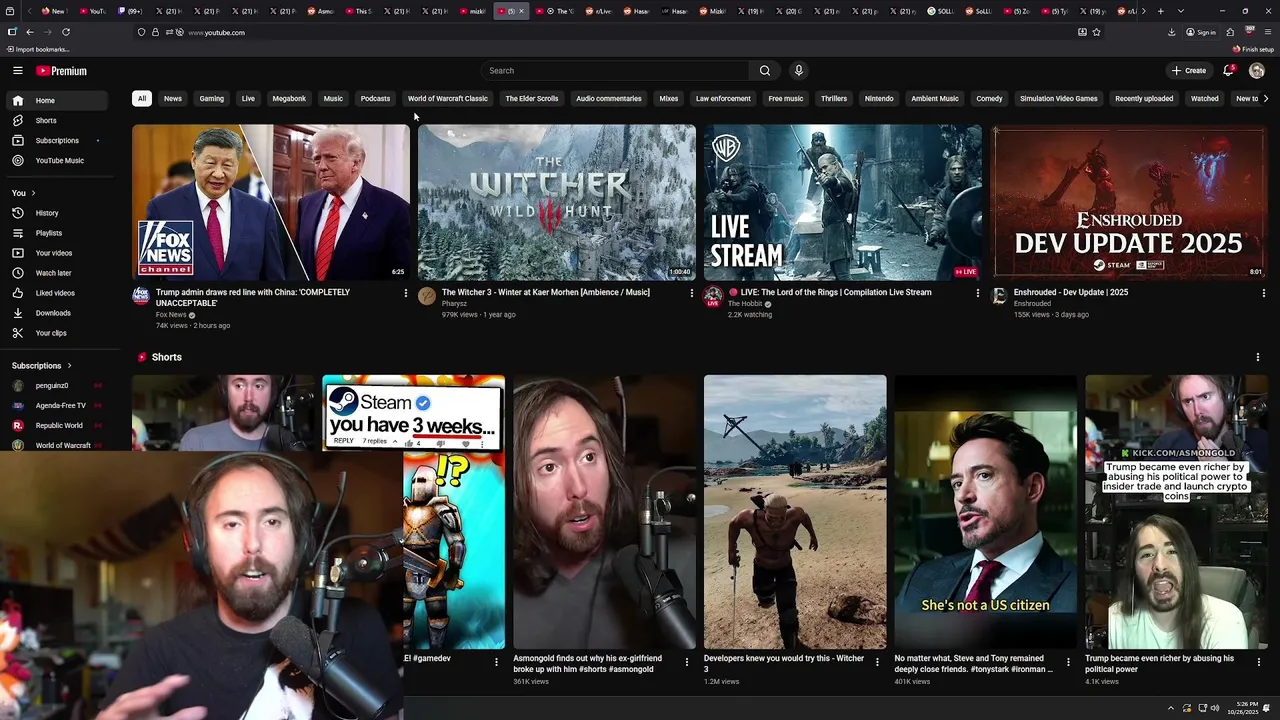1280x720 pixels.
Task: Submit search with magnifier icon
Action: [x=765, y=71]
